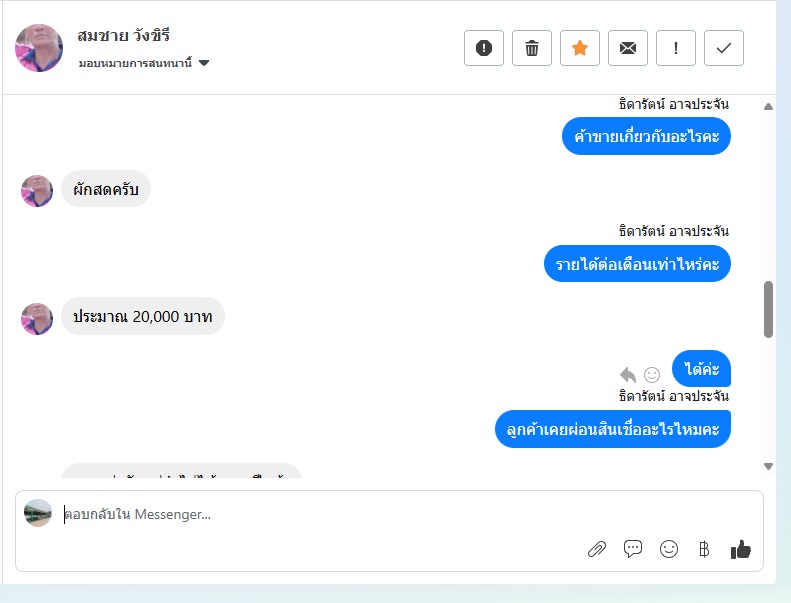The width and height of the screenshot is (791, 603).
Task: Mark conversation as spam with exclamation octagon icon
Action: point(484,48)
